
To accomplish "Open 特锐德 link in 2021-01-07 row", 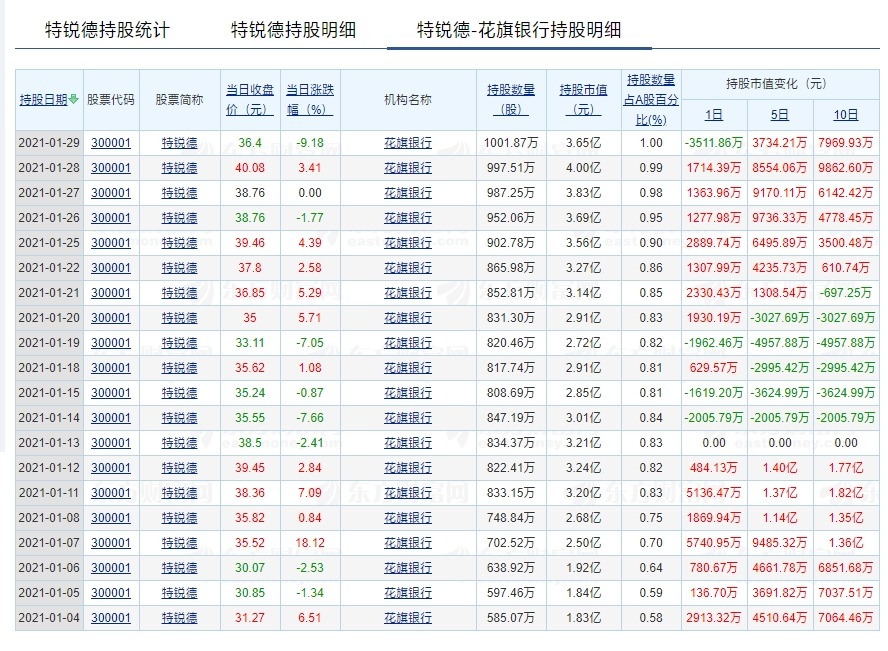I will click(180, 542).
